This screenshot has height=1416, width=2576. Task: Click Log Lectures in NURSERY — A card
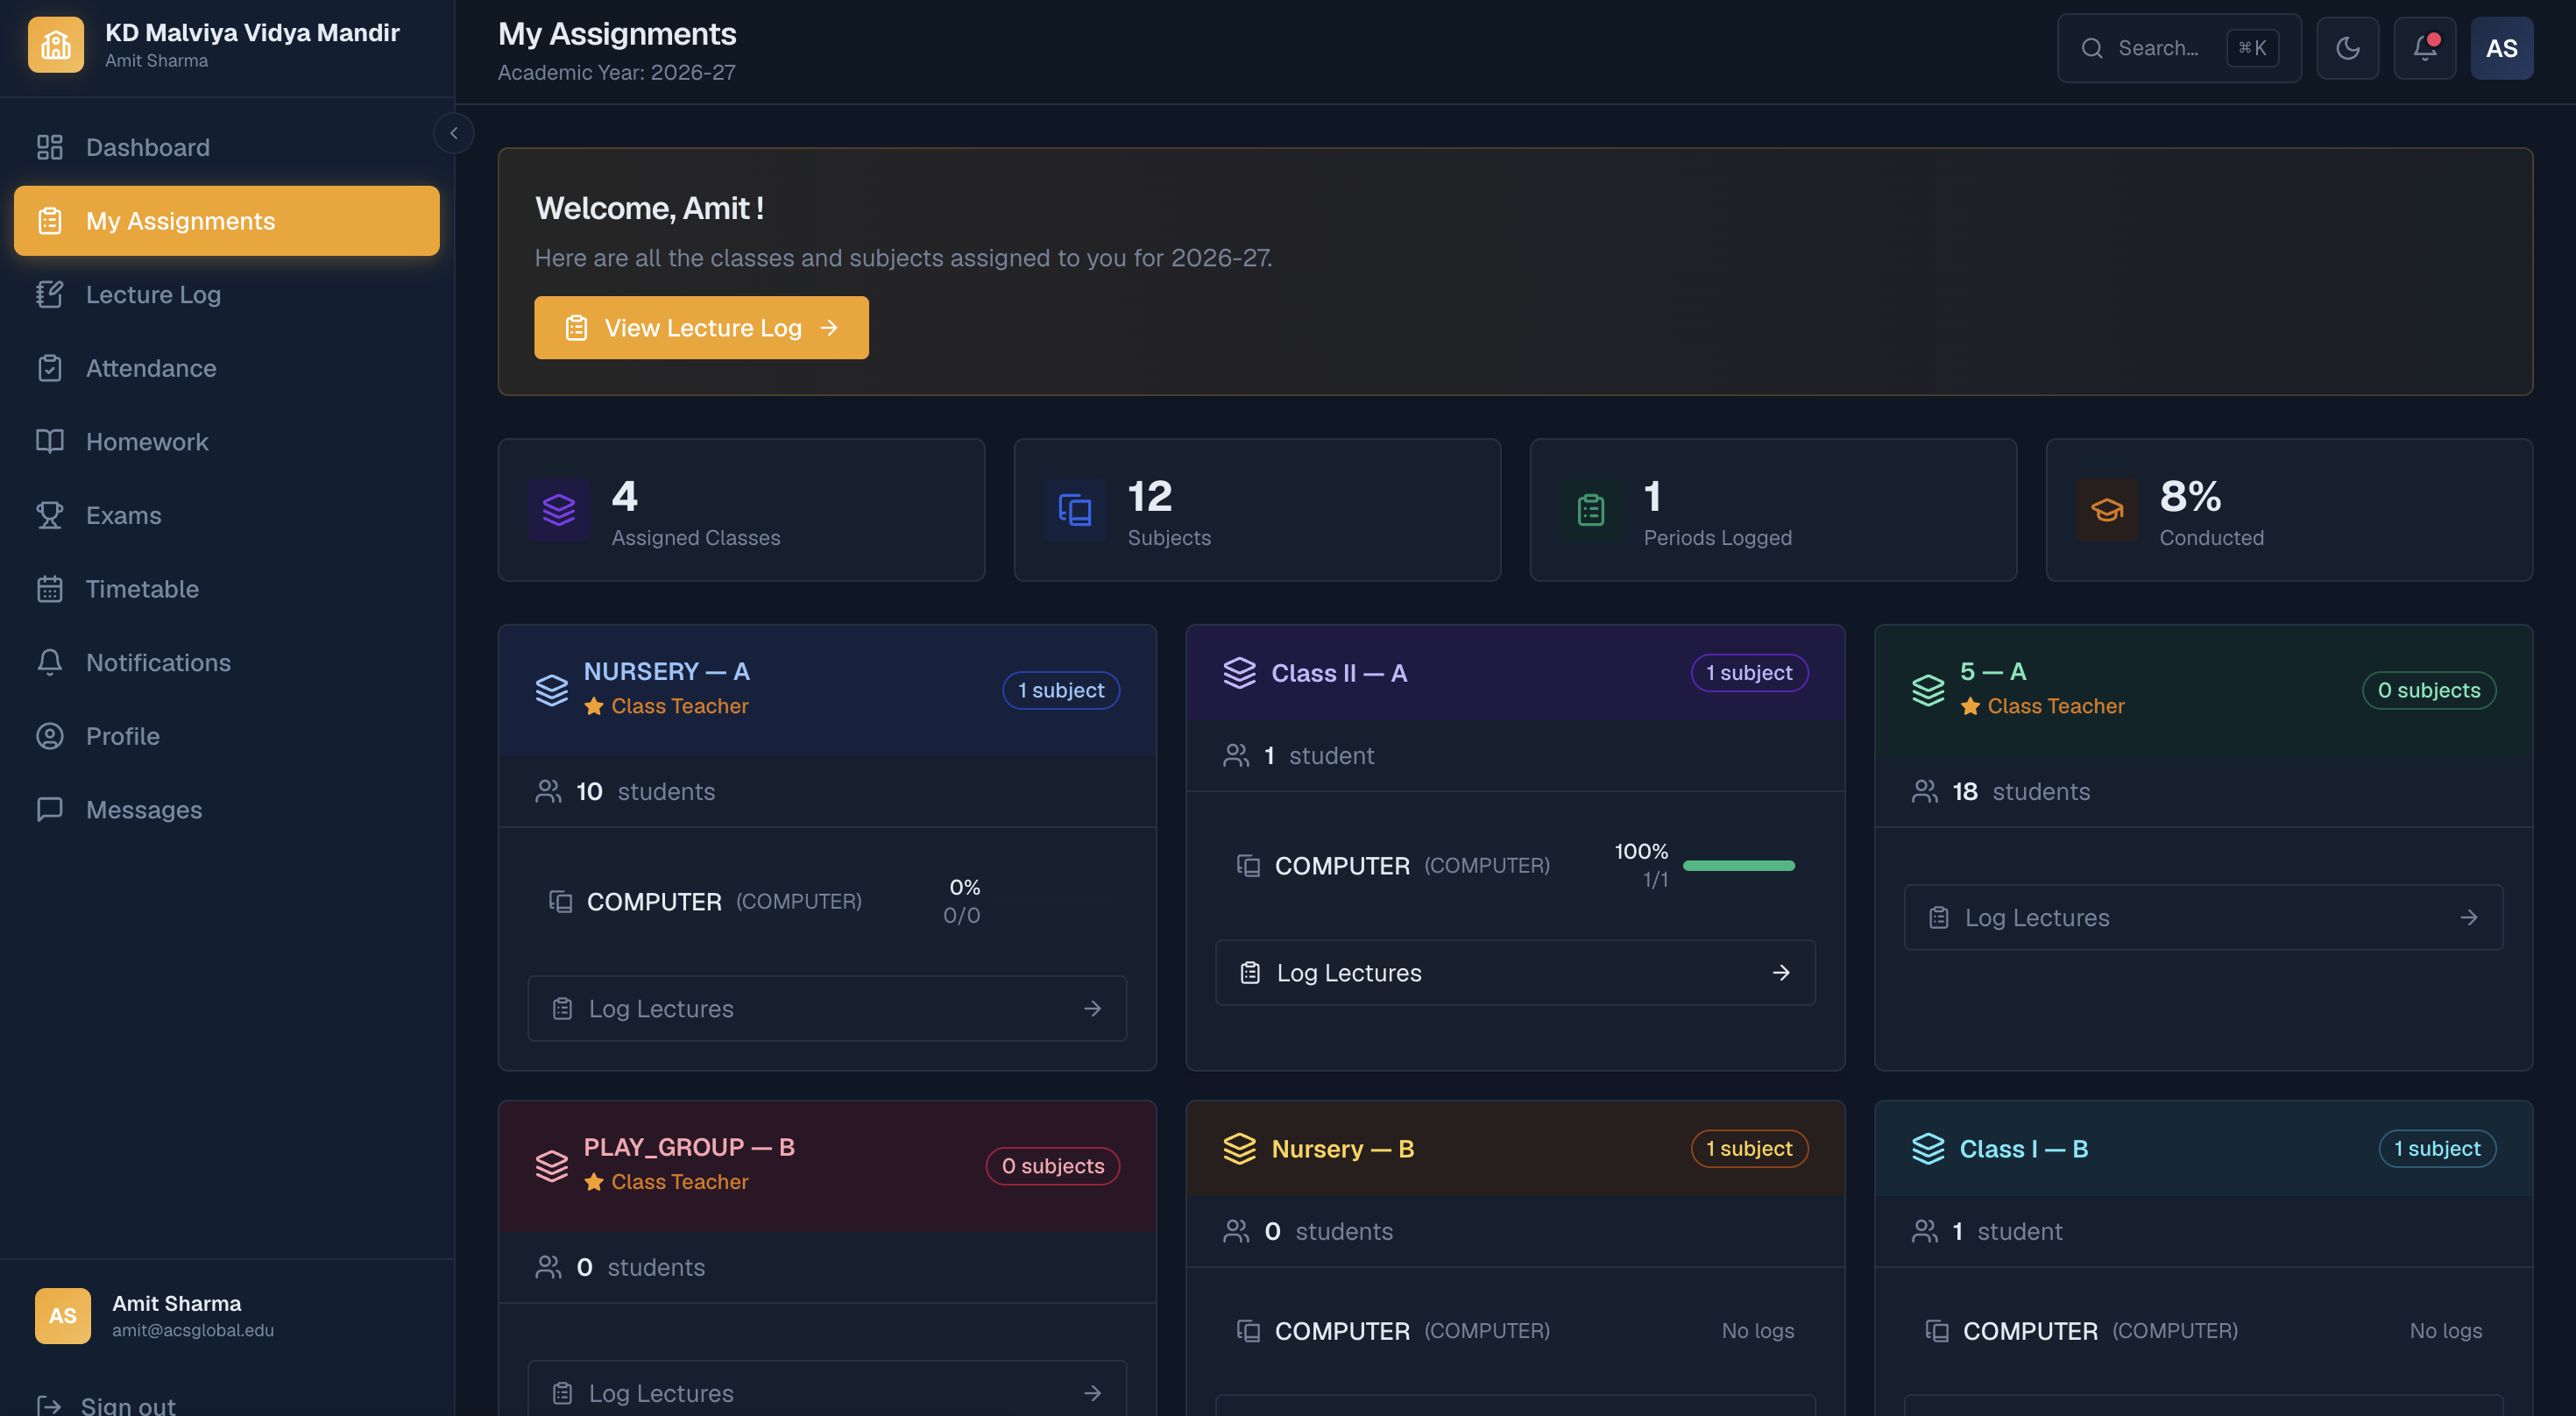click(x=827, y=1009)
